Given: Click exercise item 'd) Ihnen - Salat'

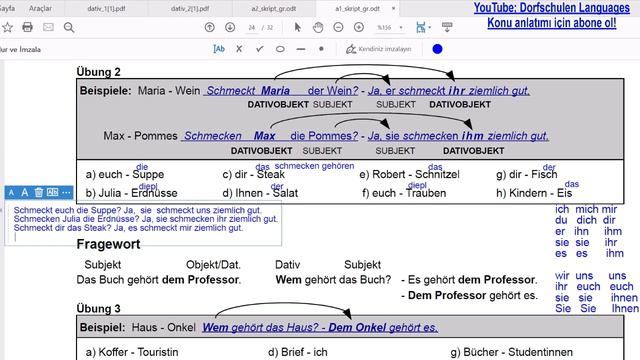Looking at the screenshot, I should [x=260, y=193].
